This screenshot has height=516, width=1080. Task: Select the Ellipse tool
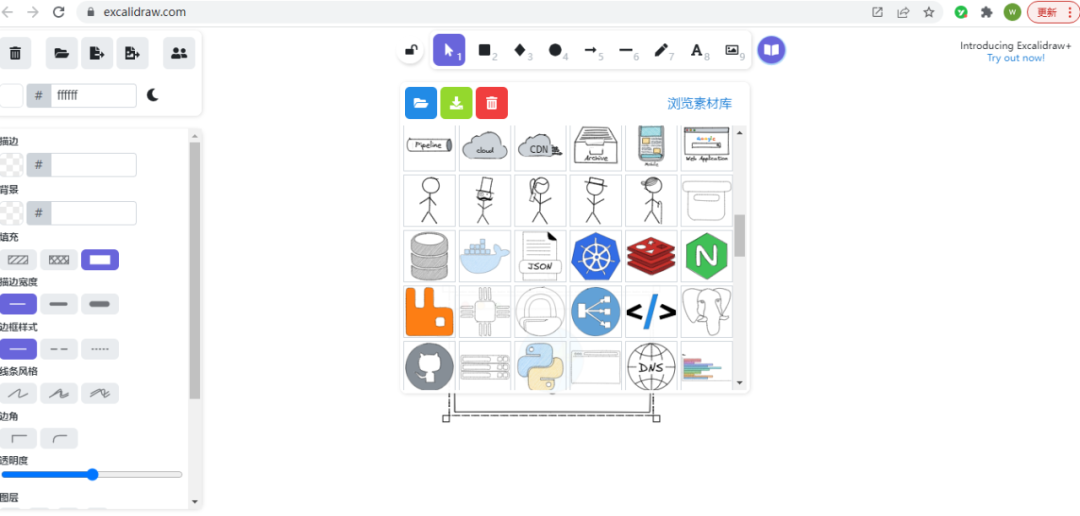[x=556, y=50]
